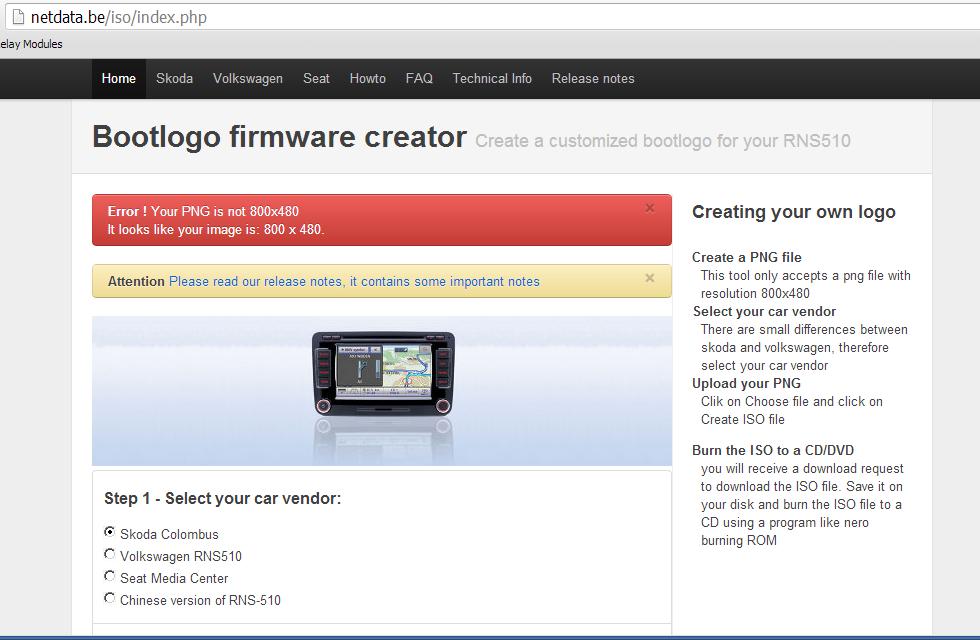Open Technical Info in navbar
The height and width of the screenshot is (640, 980).
[x=492, y=78]
